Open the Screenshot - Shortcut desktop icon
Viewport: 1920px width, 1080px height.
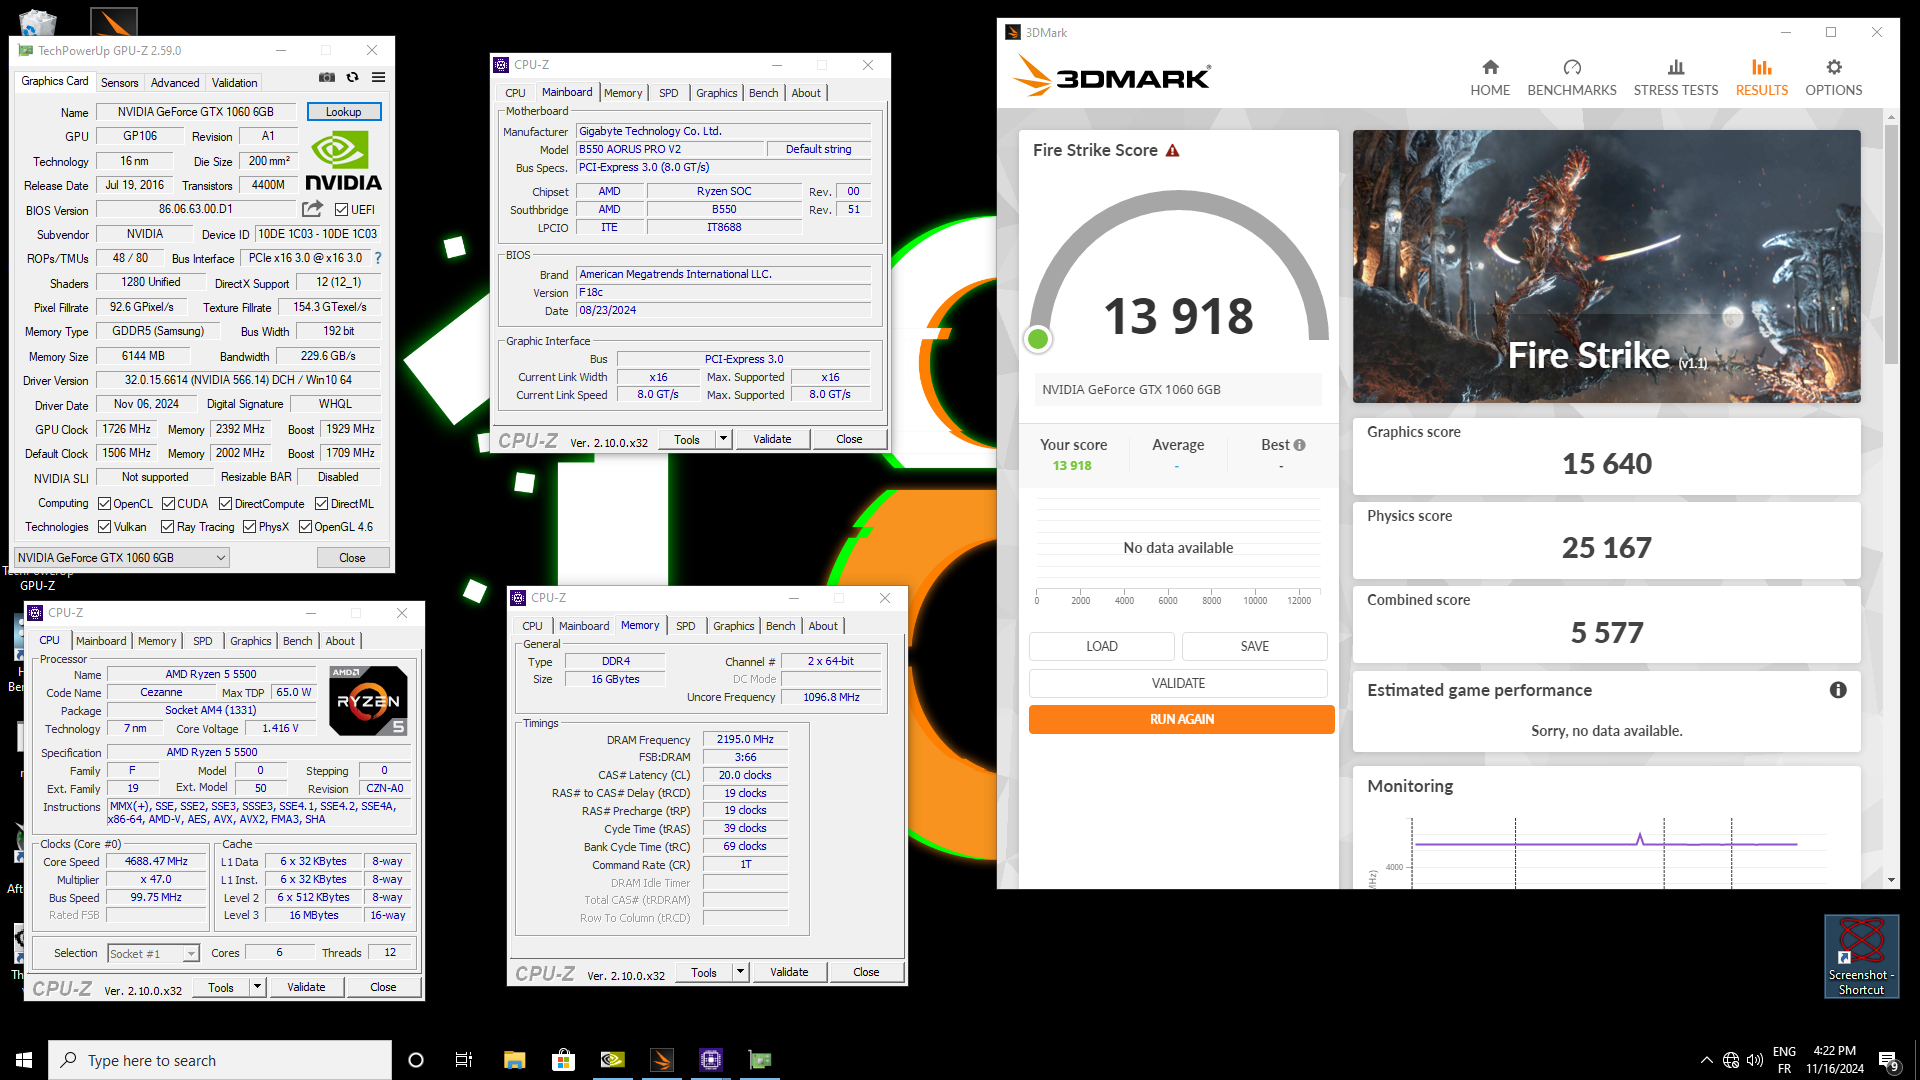pos(1861,956)
